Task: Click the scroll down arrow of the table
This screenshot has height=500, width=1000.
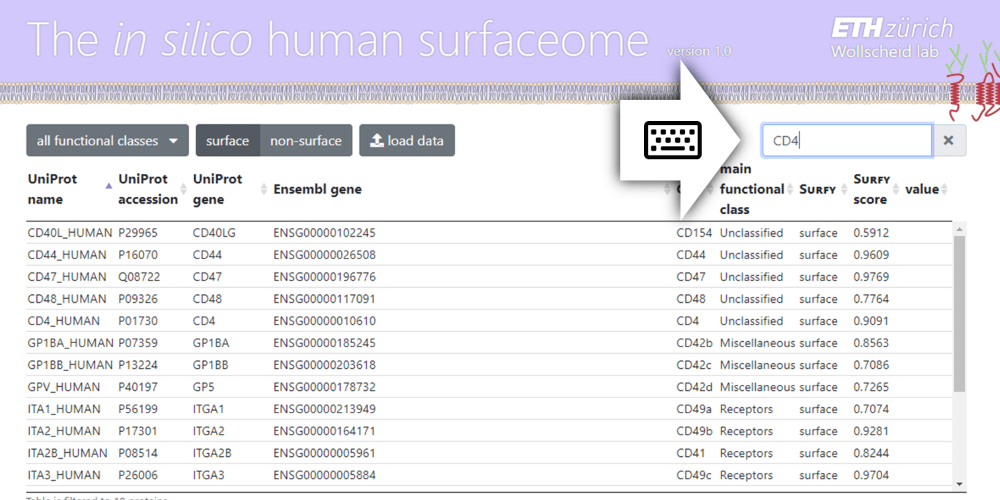Action: click(959, 485)
